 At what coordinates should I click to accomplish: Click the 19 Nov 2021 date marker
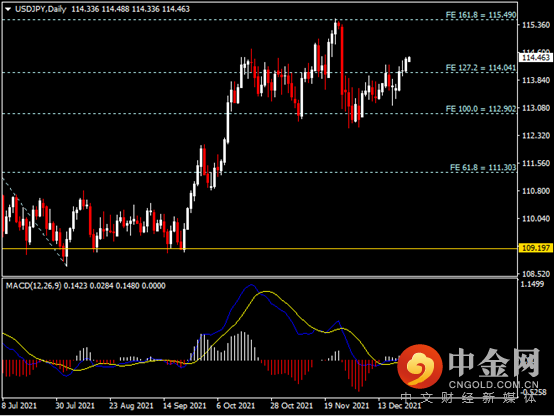(346, 405)
